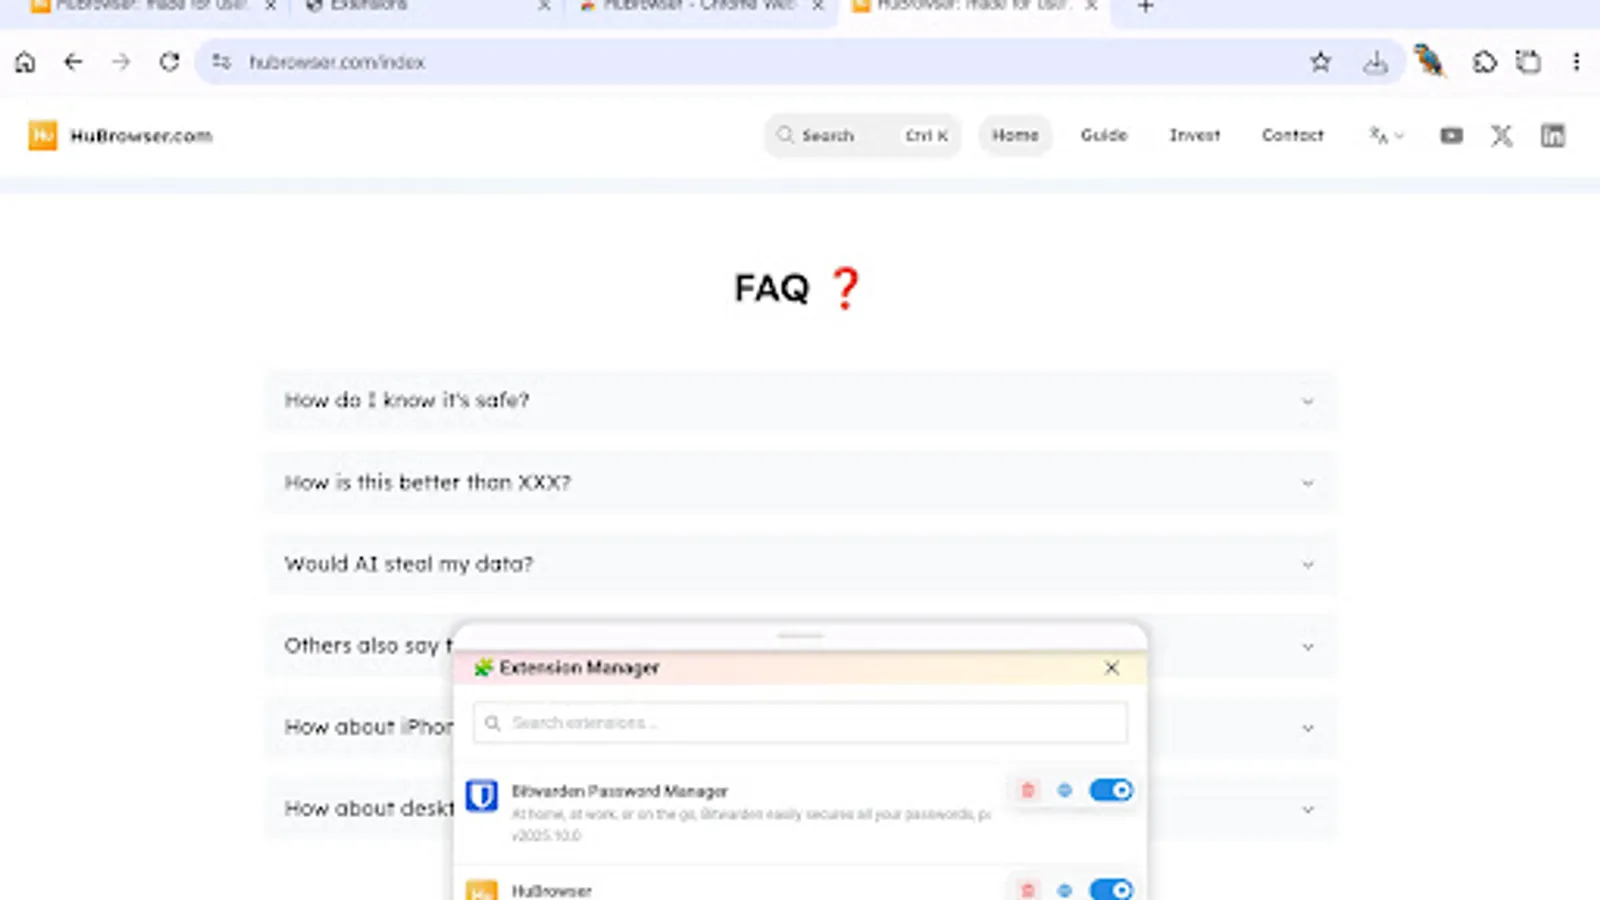Select the Invest menu item
Image resolution: width=1600 pixels, height=900 pixels.
[1194, 136]
